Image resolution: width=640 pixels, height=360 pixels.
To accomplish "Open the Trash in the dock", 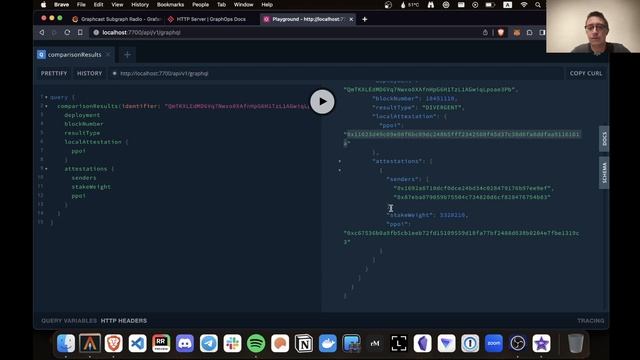I will point(576,343).
